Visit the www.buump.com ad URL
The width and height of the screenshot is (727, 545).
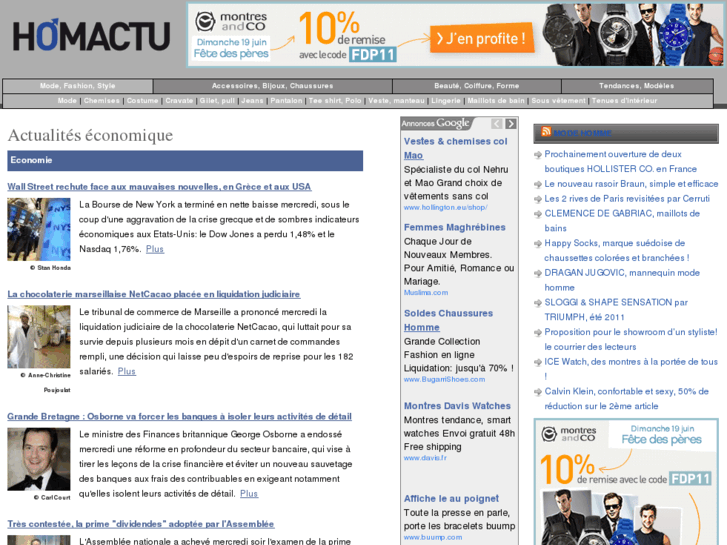pos(433,537)
